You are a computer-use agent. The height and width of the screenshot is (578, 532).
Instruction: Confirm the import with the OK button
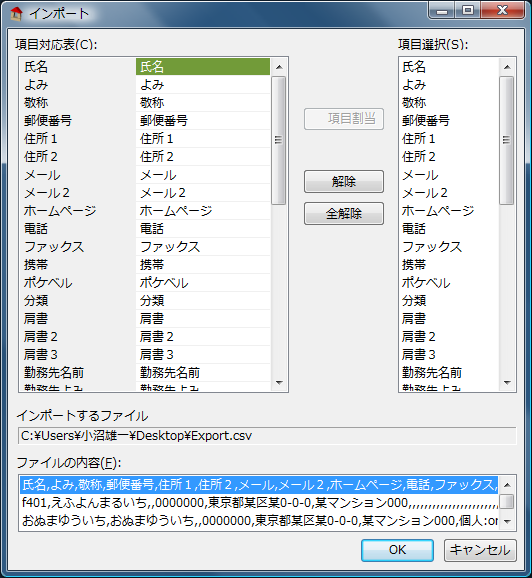tap(397, 550)
